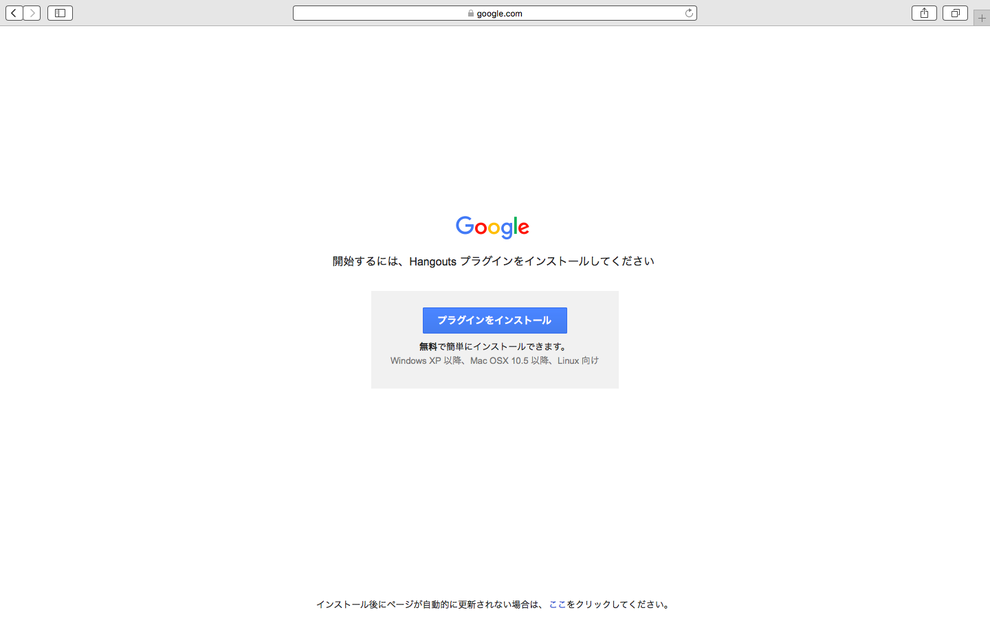Click the word Hangouts in the heading
This screenshot has width=990, height=619.
point(432,261)
